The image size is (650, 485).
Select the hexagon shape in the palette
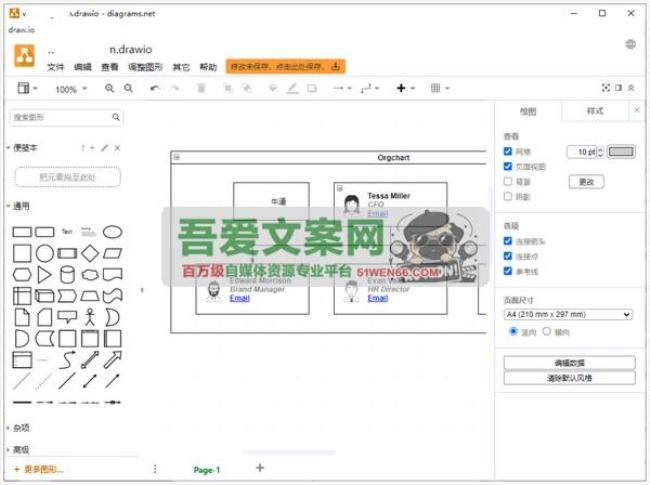tap(22, 274)
